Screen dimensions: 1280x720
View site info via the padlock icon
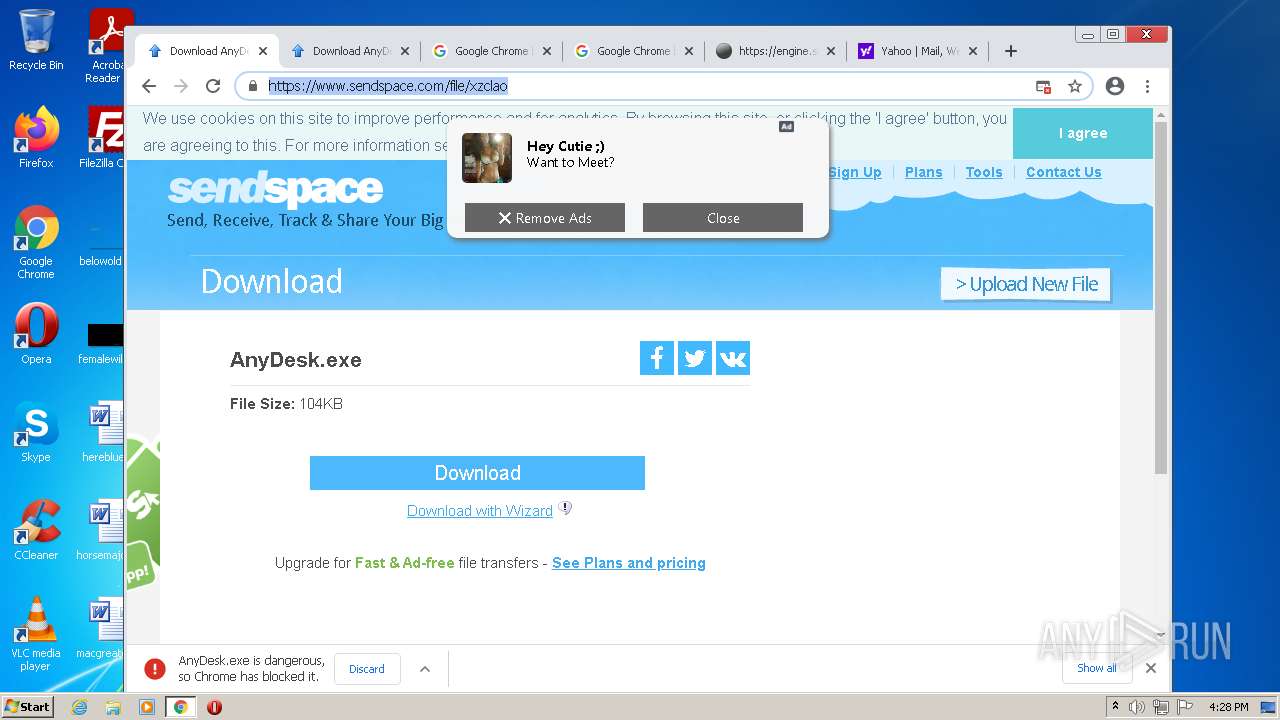[253, 86]
